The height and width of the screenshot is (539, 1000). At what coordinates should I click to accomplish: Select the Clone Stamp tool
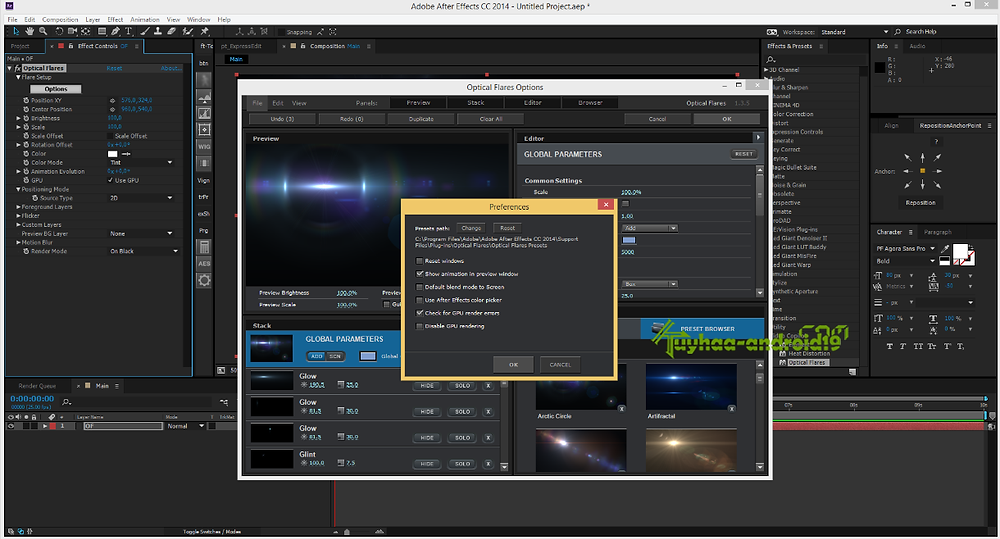(x=158, y=31)
